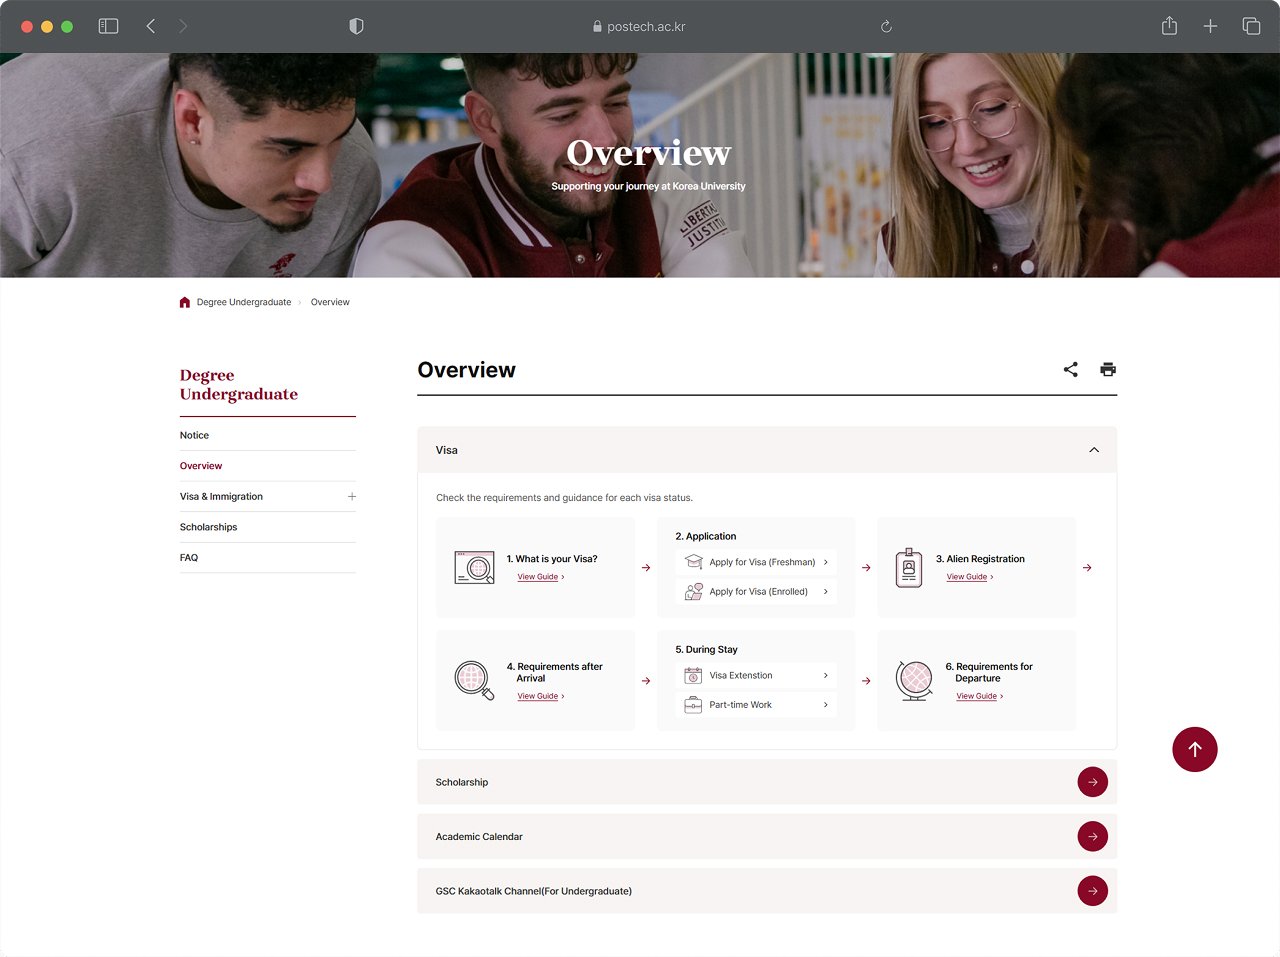Image resolution: width=1280 pixels, height=957 pixels.
Task: Open Part-time Work under During Stay
Action: point(756,704)
